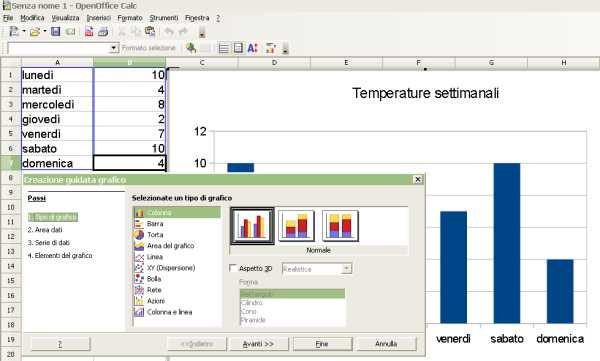
Task: Click the sabato bar in the chart
Action: (507, 243)
